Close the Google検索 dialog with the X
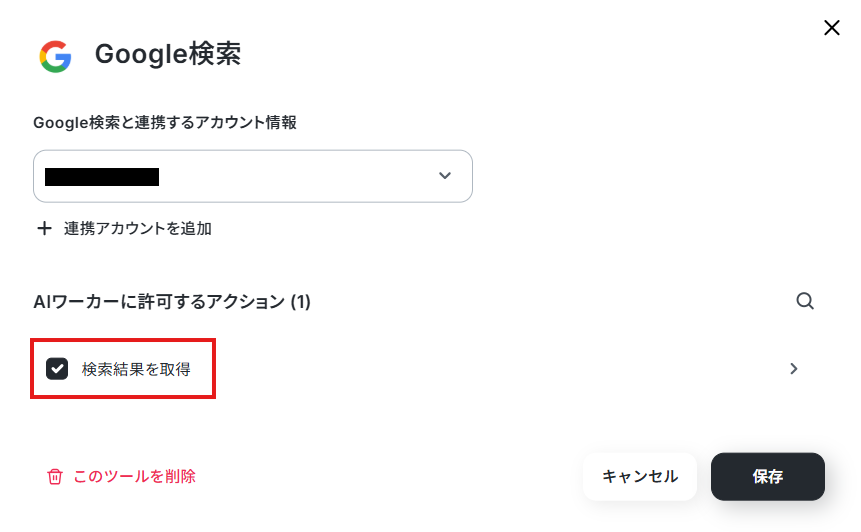The width and height of the screenshot is (861, 532). (831, 28)
